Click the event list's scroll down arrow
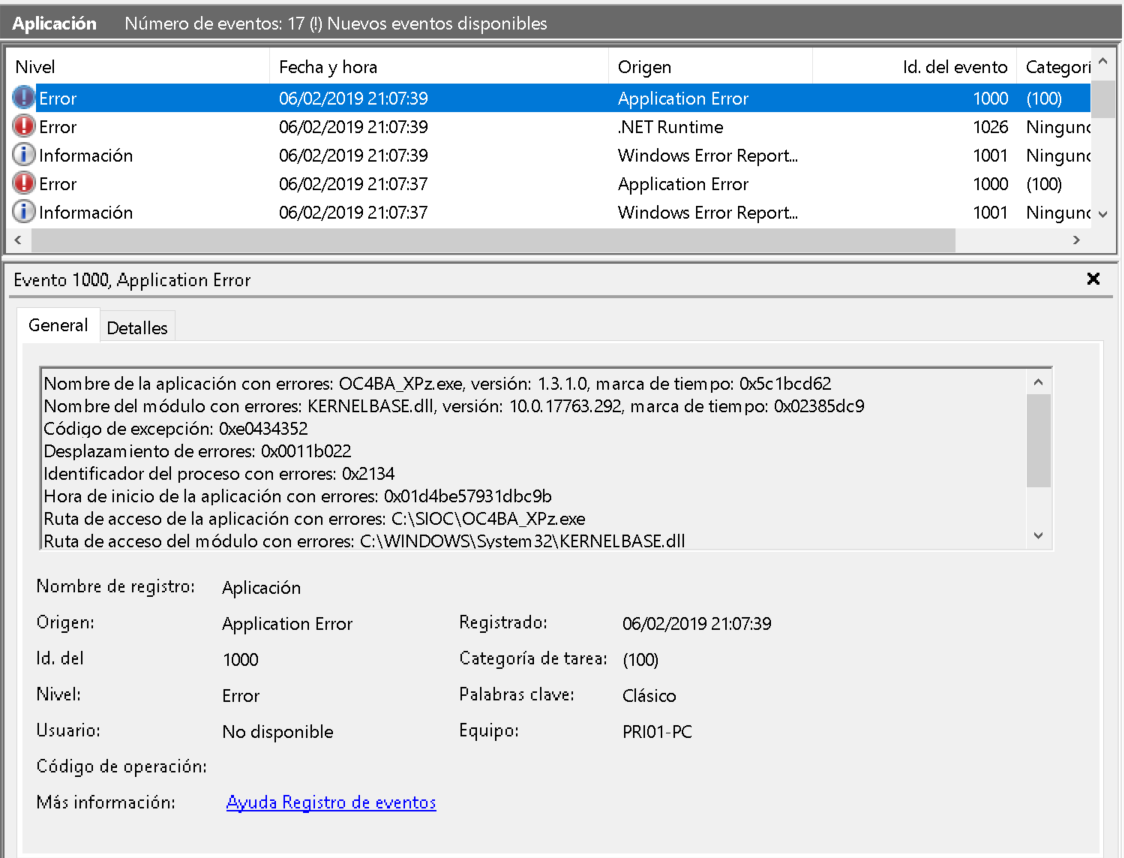Viewport: 1124px width, 858px height. point(1103,213)
